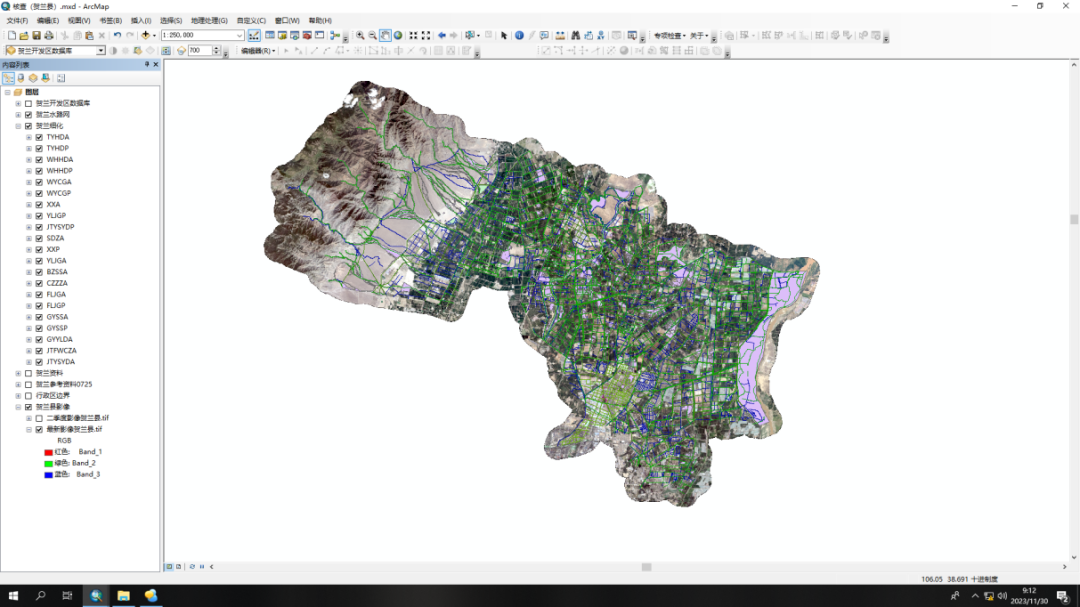
Task: Toggle BZSSA layer checkbox
Action: (x=39, y=272)
